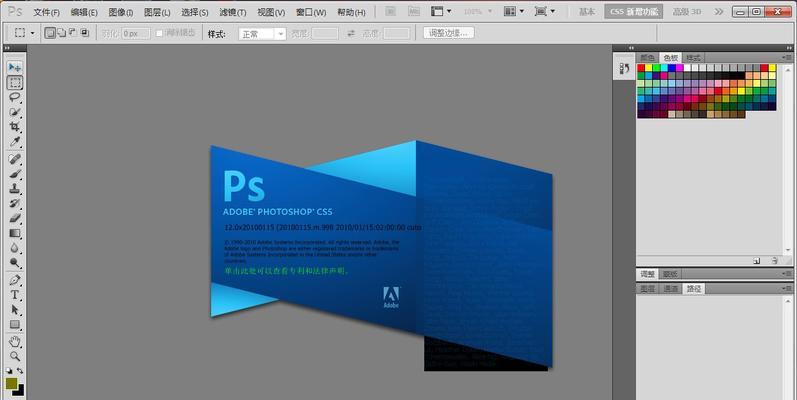
Task: Open the 图像(I) menu
Action: tap(120, 12)
